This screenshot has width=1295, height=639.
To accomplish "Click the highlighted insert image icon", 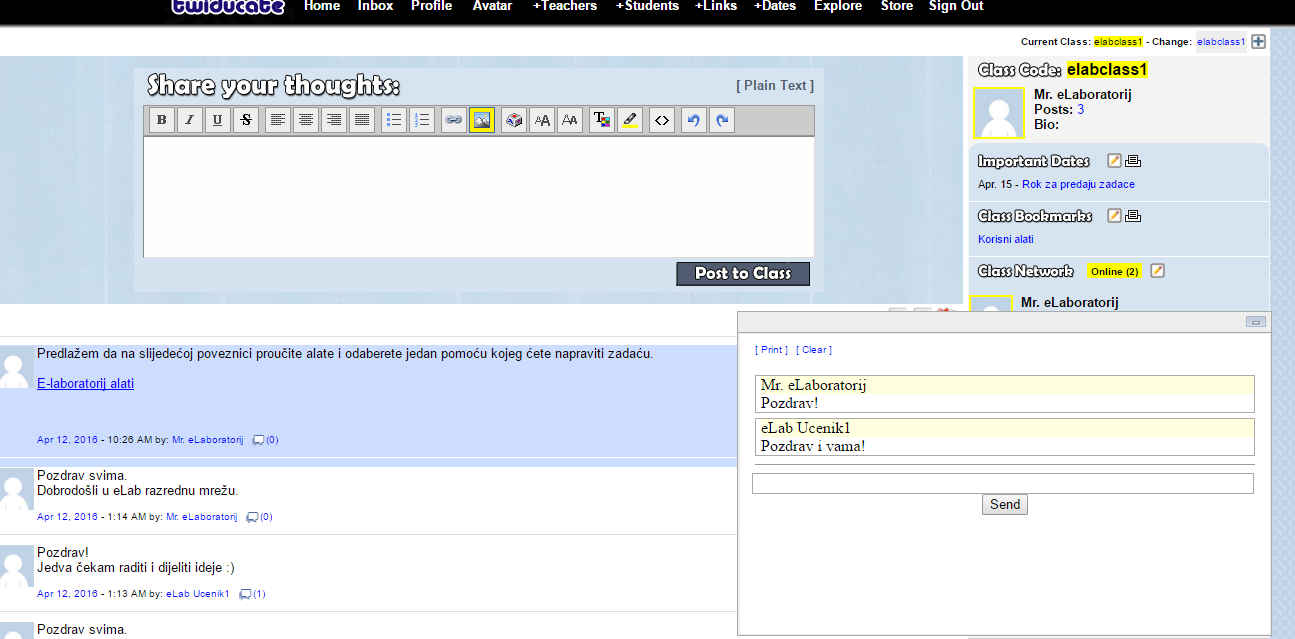I will point(481,121).
